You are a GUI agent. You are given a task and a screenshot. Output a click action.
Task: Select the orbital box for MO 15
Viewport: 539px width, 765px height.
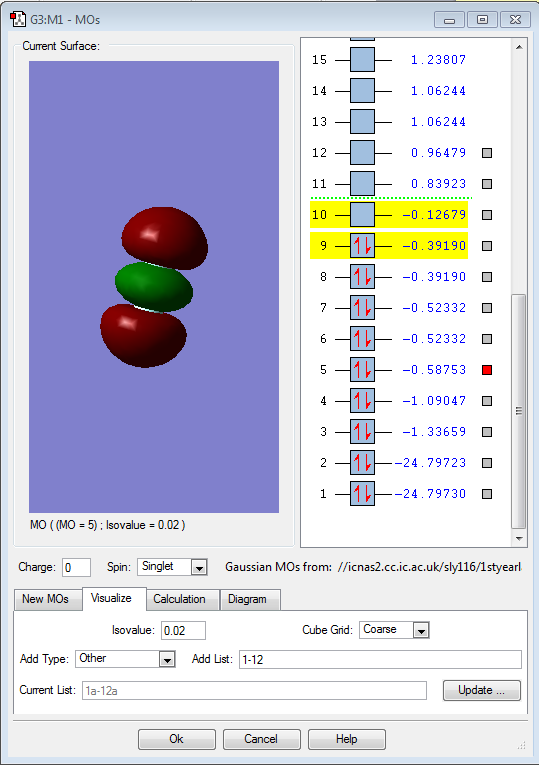[362, 60]
